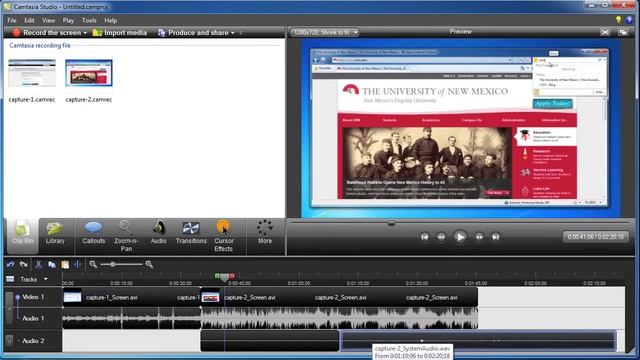Adjust the timeline zoom slider

(x=112, y=264)
